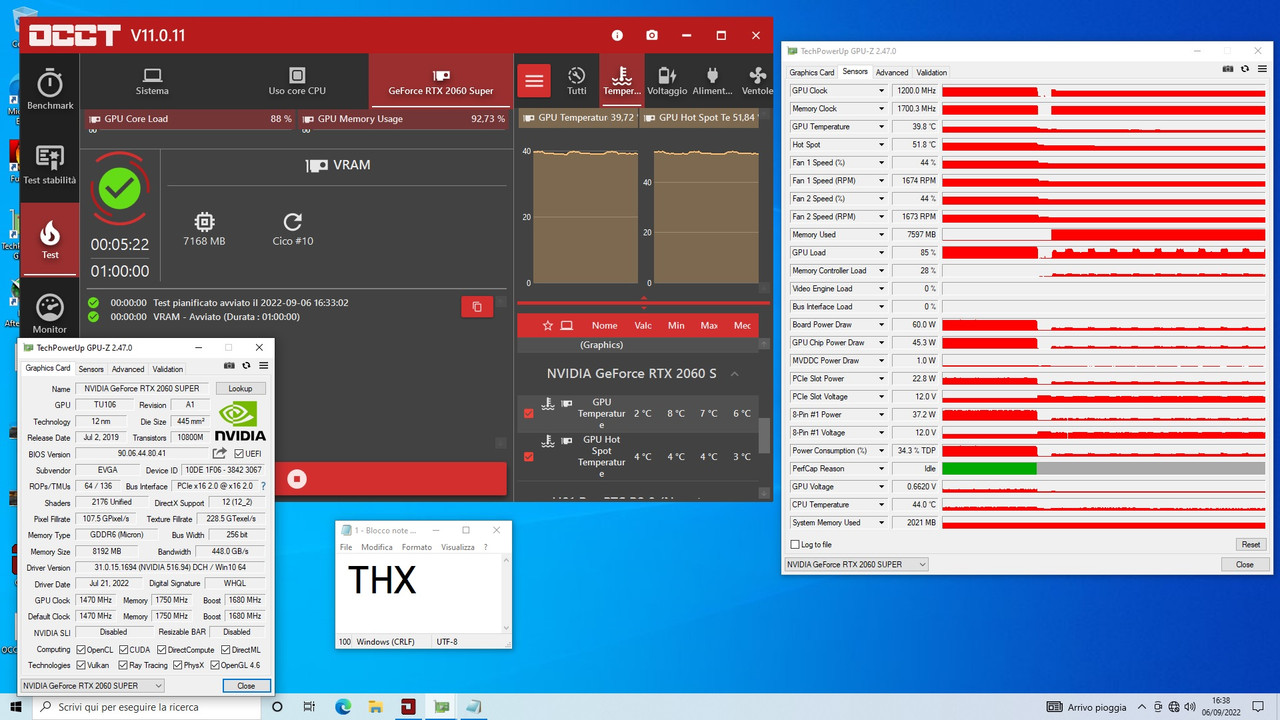The width and height of the screenshot is (1280, 720).
Task: Open the GPU Clock sensor dropdown
Action: tap(881, 91)
